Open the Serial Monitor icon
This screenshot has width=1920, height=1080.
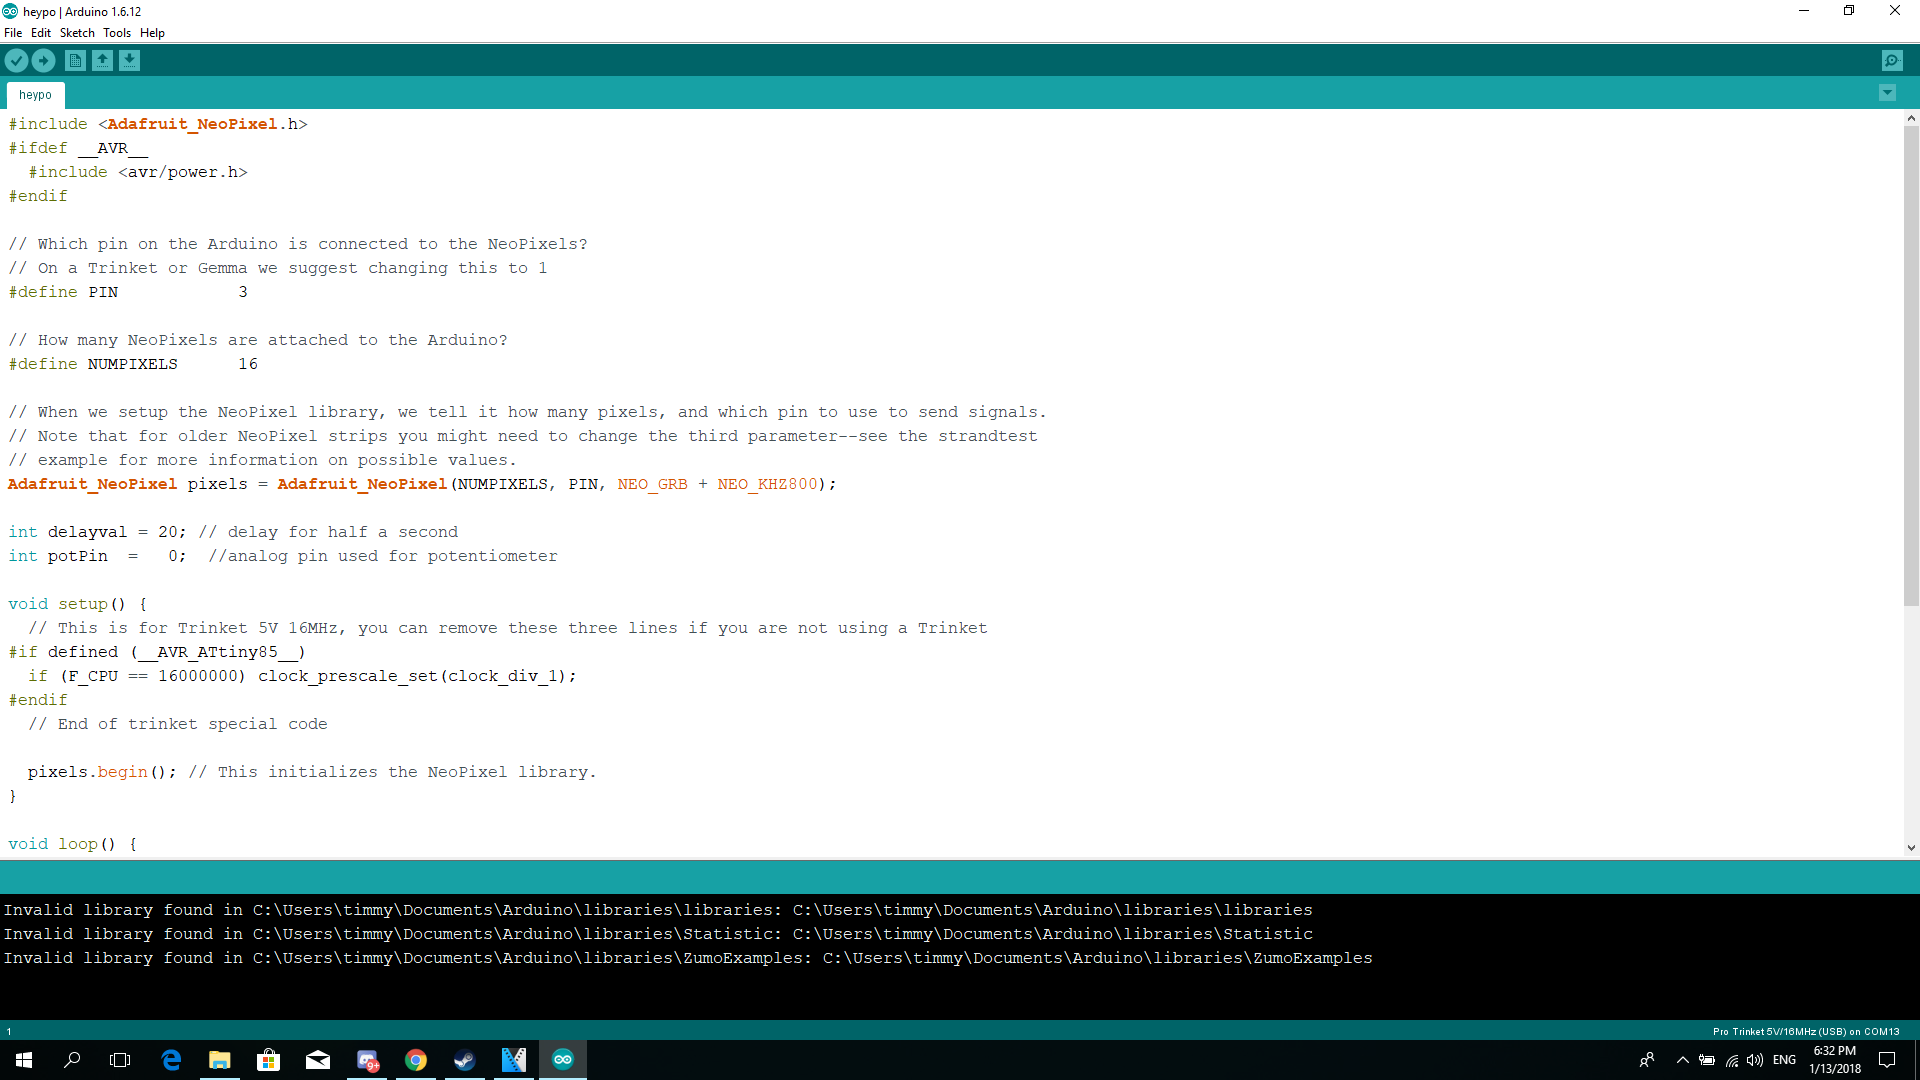[1893, 60]
